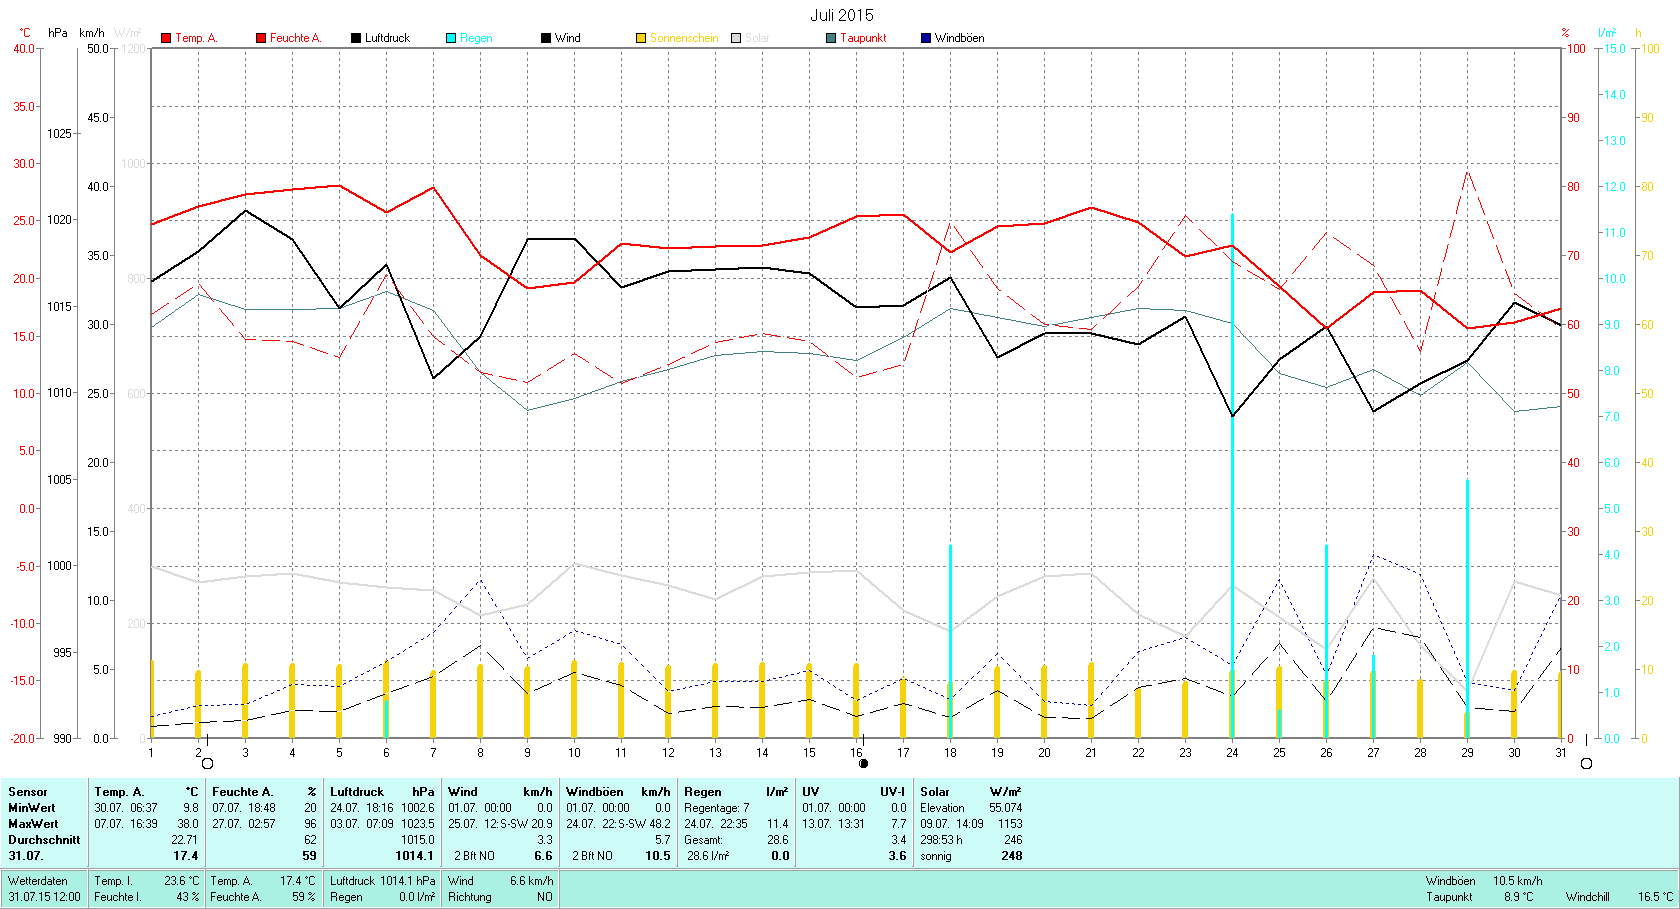This screenshot has width=1680, height=909.
Task: Select the 'Taupunkt' legend label
Action: click(x=863, y=38)
